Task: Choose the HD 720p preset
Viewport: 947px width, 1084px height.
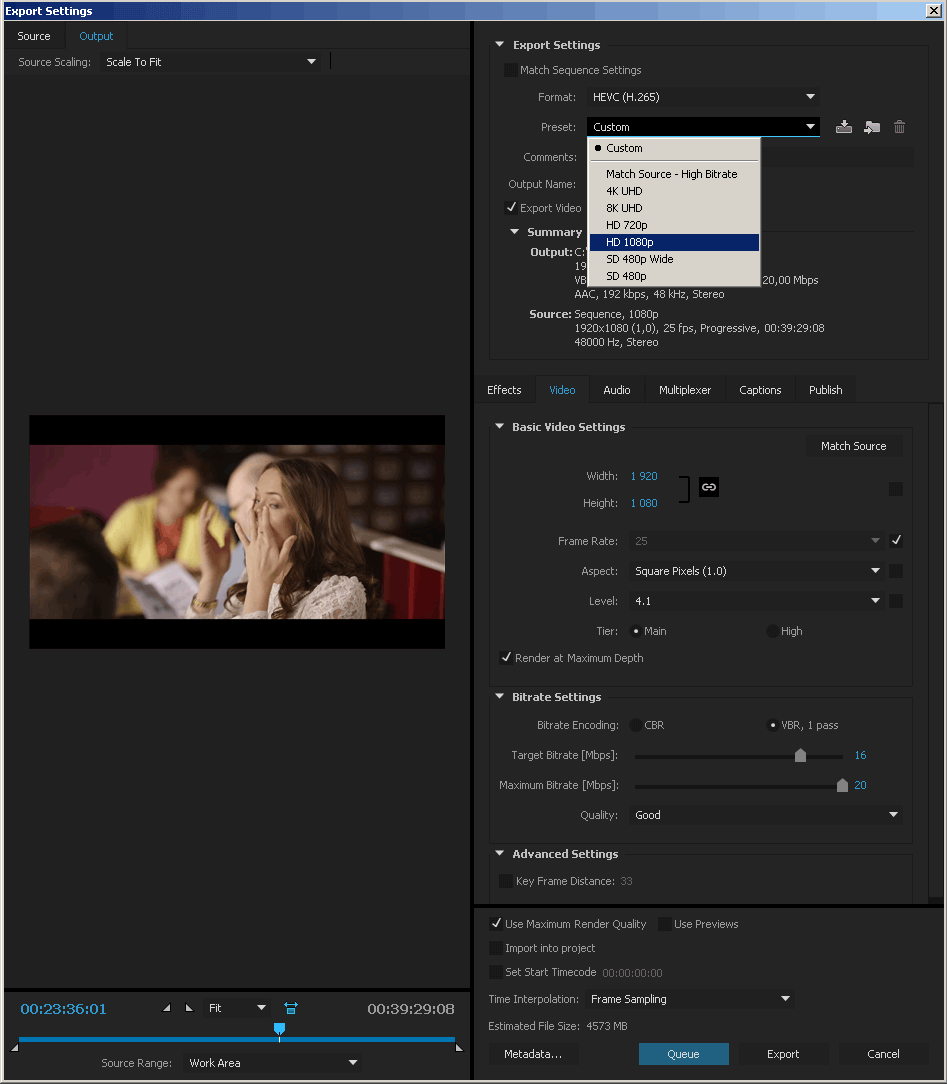Action: point(674,225)
